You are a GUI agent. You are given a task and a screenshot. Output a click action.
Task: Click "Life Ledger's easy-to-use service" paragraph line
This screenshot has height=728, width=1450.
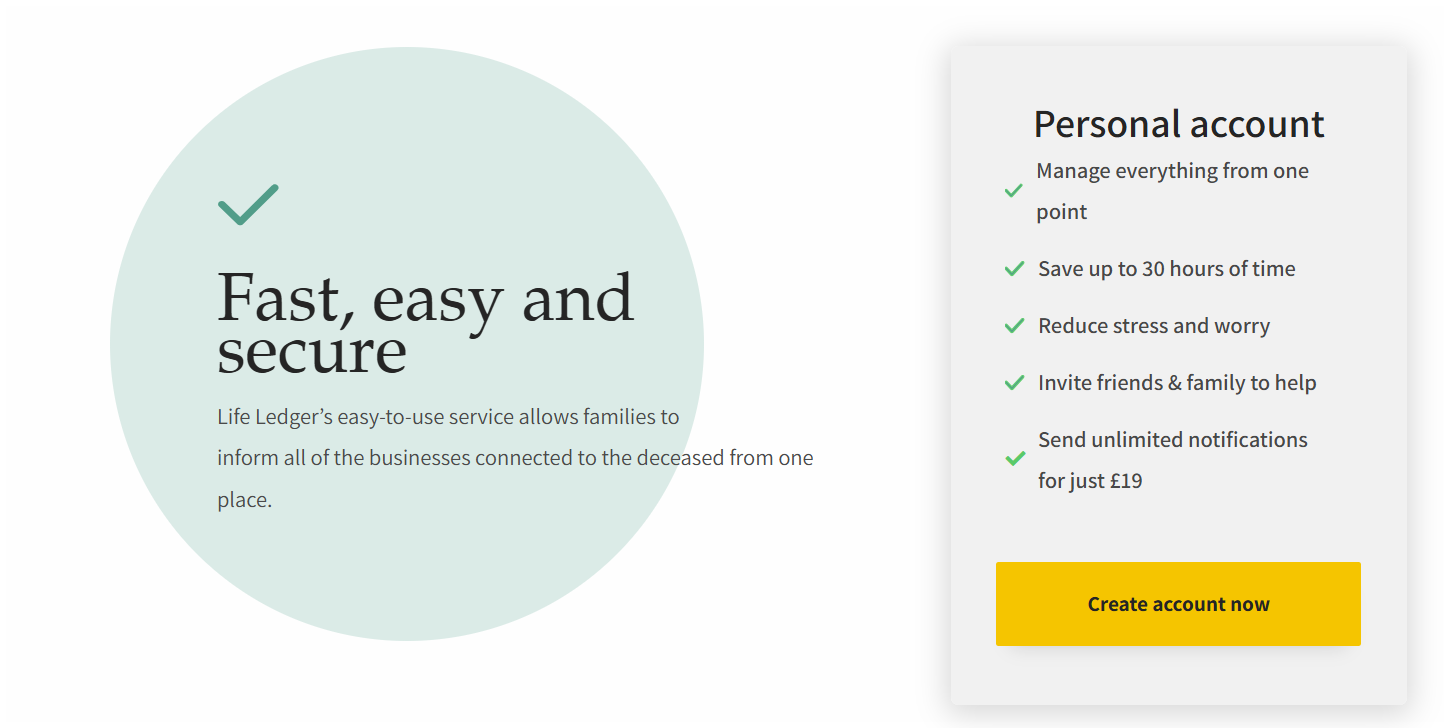click(x=448, y=417)
